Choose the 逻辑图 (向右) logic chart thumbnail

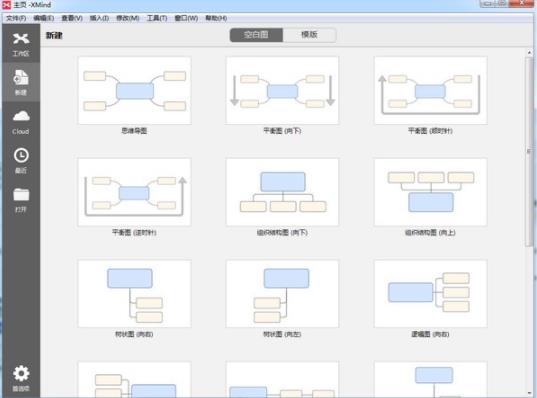click(430, 294)
